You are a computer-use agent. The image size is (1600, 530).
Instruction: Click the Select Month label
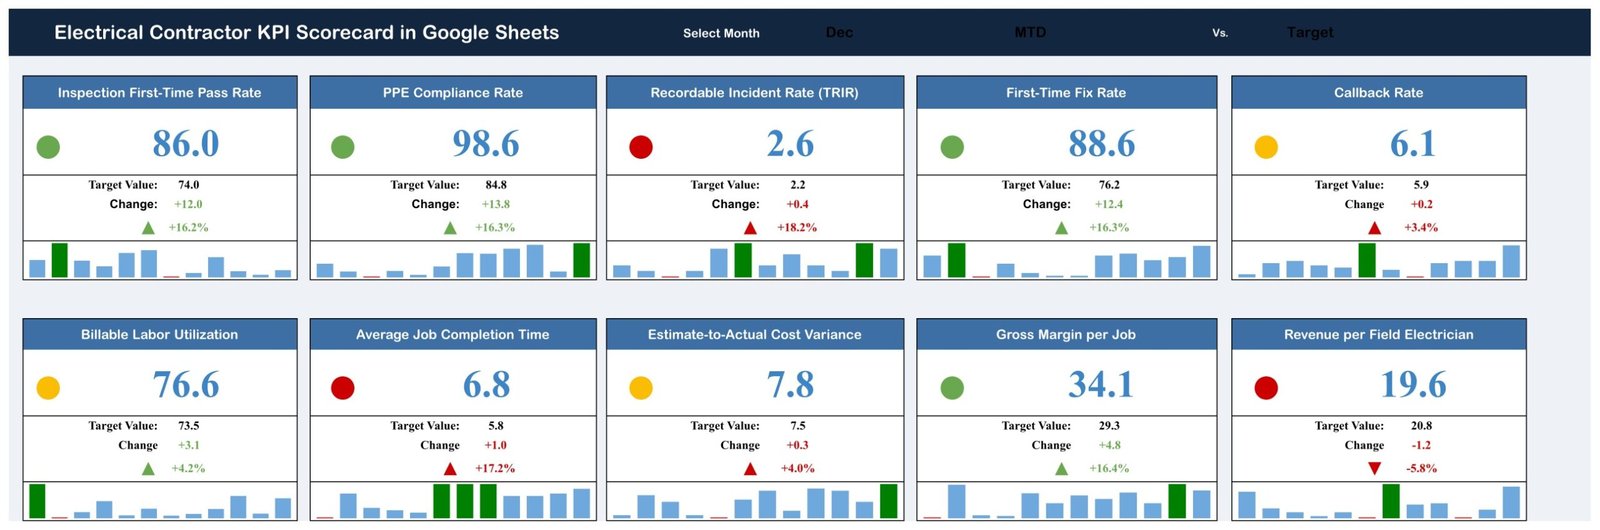pyautogui.click(x=721, y=33)
